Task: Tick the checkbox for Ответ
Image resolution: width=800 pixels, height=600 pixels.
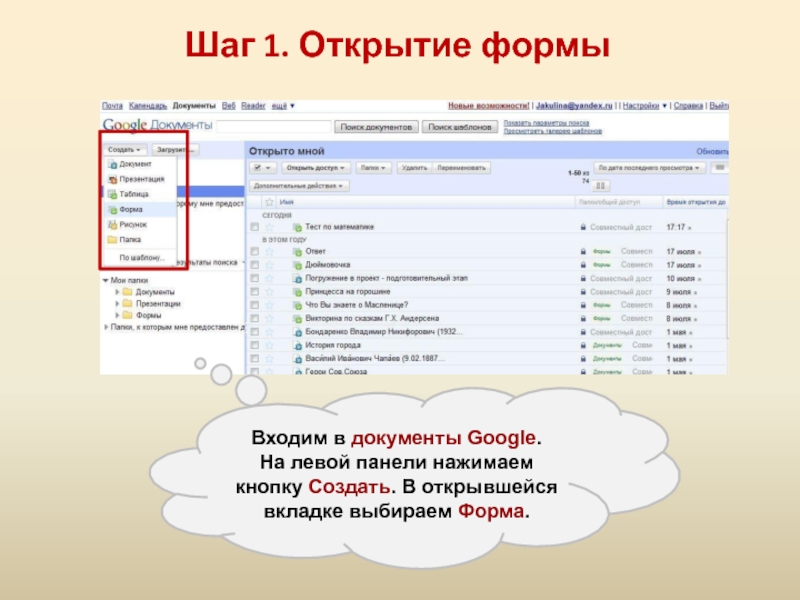Action: point(255,252)
